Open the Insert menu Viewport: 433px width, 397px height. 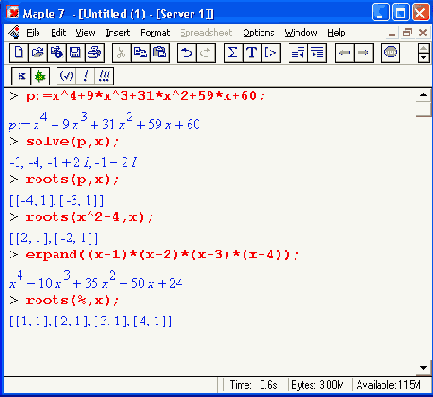(118, 33)
